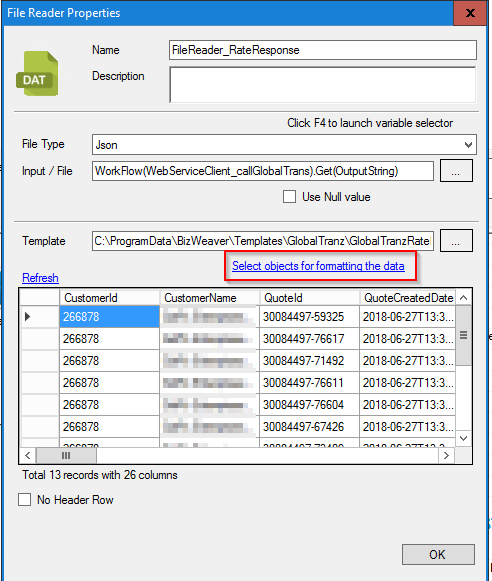Click the green DAT file icon
Screen dimensions: 492x581
click(x=37, y=74)
